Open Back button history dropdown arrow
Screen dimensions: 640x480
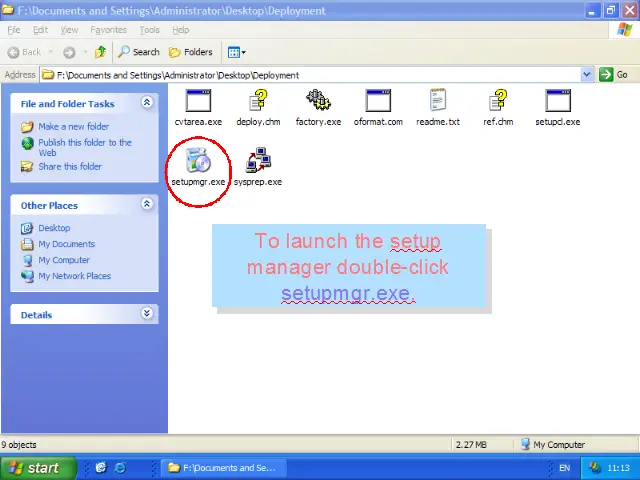(51, 52)
